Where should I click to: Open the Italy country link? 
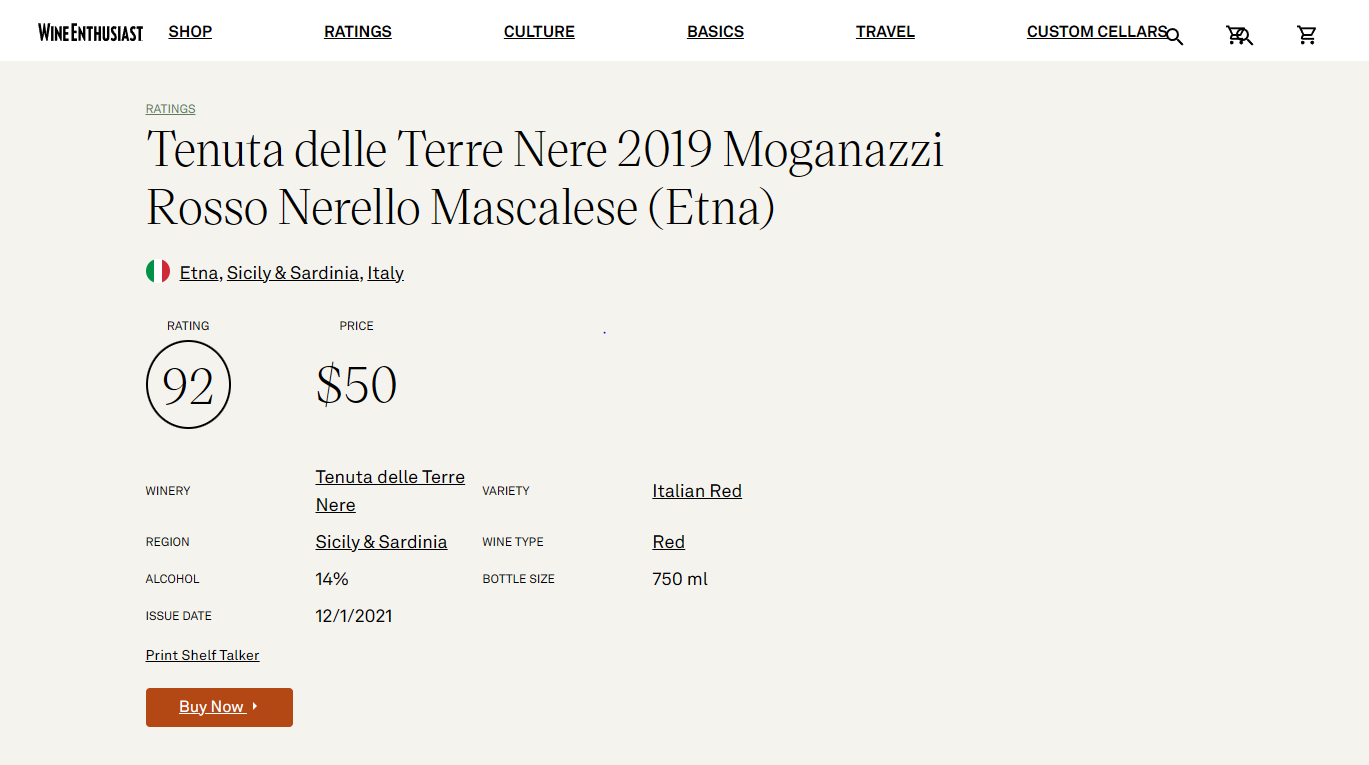[x=385, y=273]
